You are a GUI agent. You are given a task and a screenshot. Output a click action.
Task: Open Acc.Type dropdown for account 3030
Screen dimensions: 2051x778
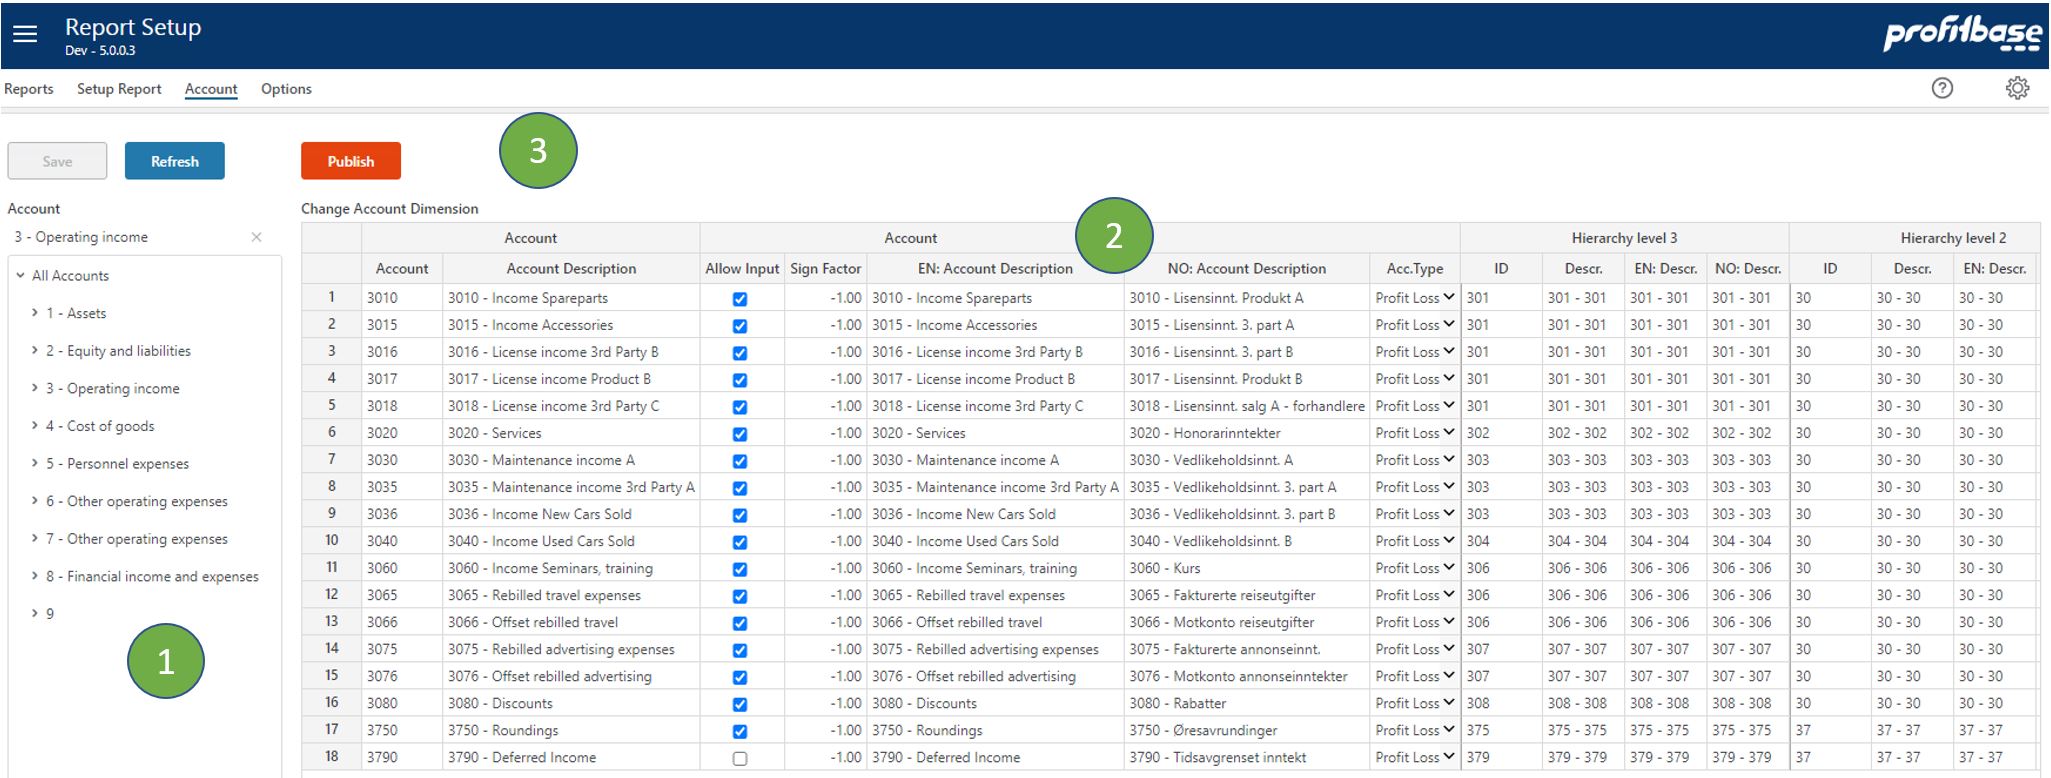pyautogui.click(x=1415, y=460)
